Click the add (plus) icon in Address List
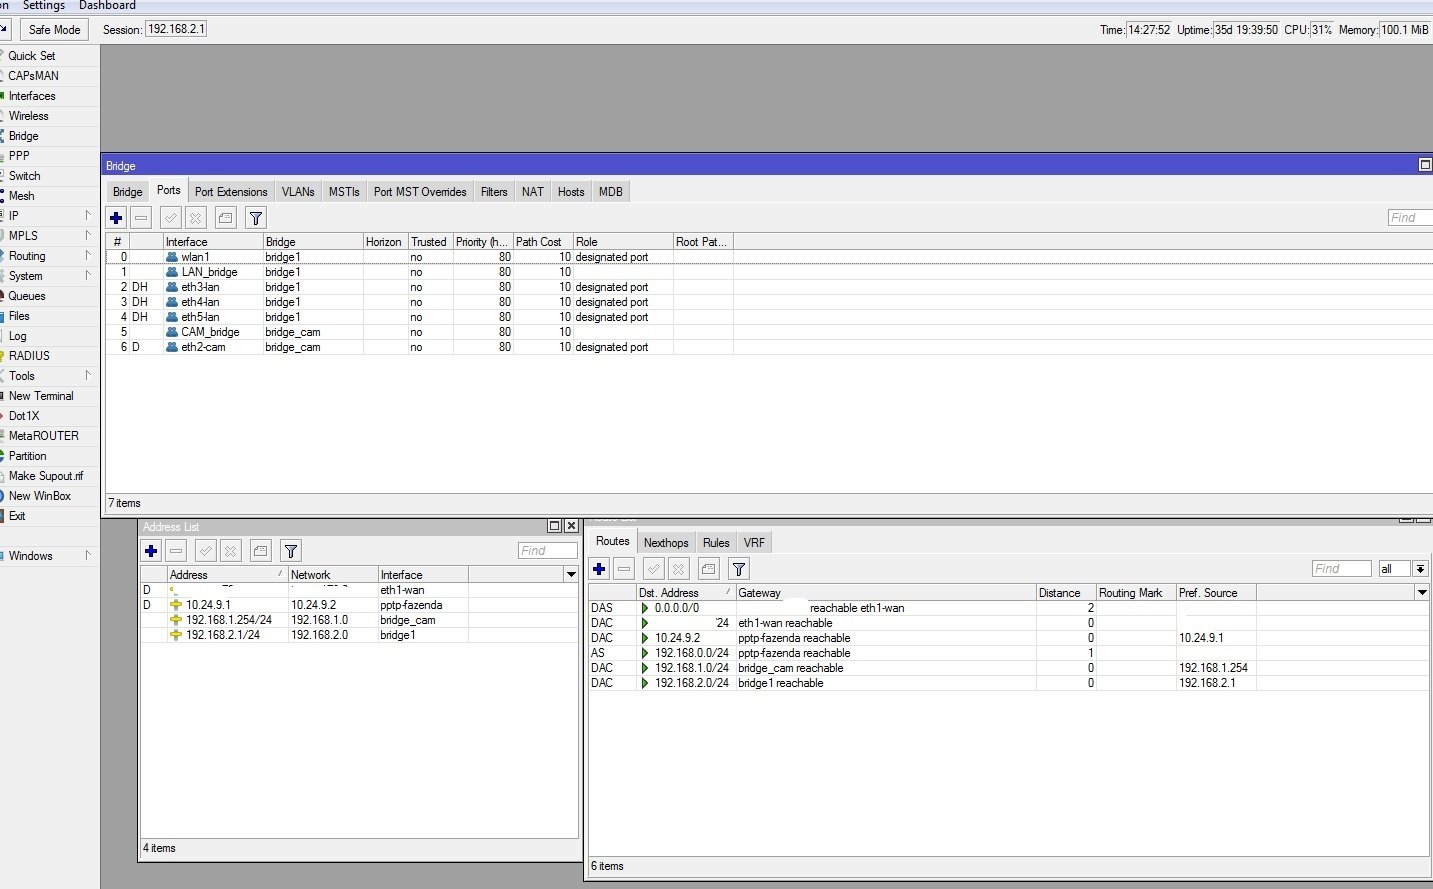The height and width of the screenshot is (889, 1433). click(151, 551)
